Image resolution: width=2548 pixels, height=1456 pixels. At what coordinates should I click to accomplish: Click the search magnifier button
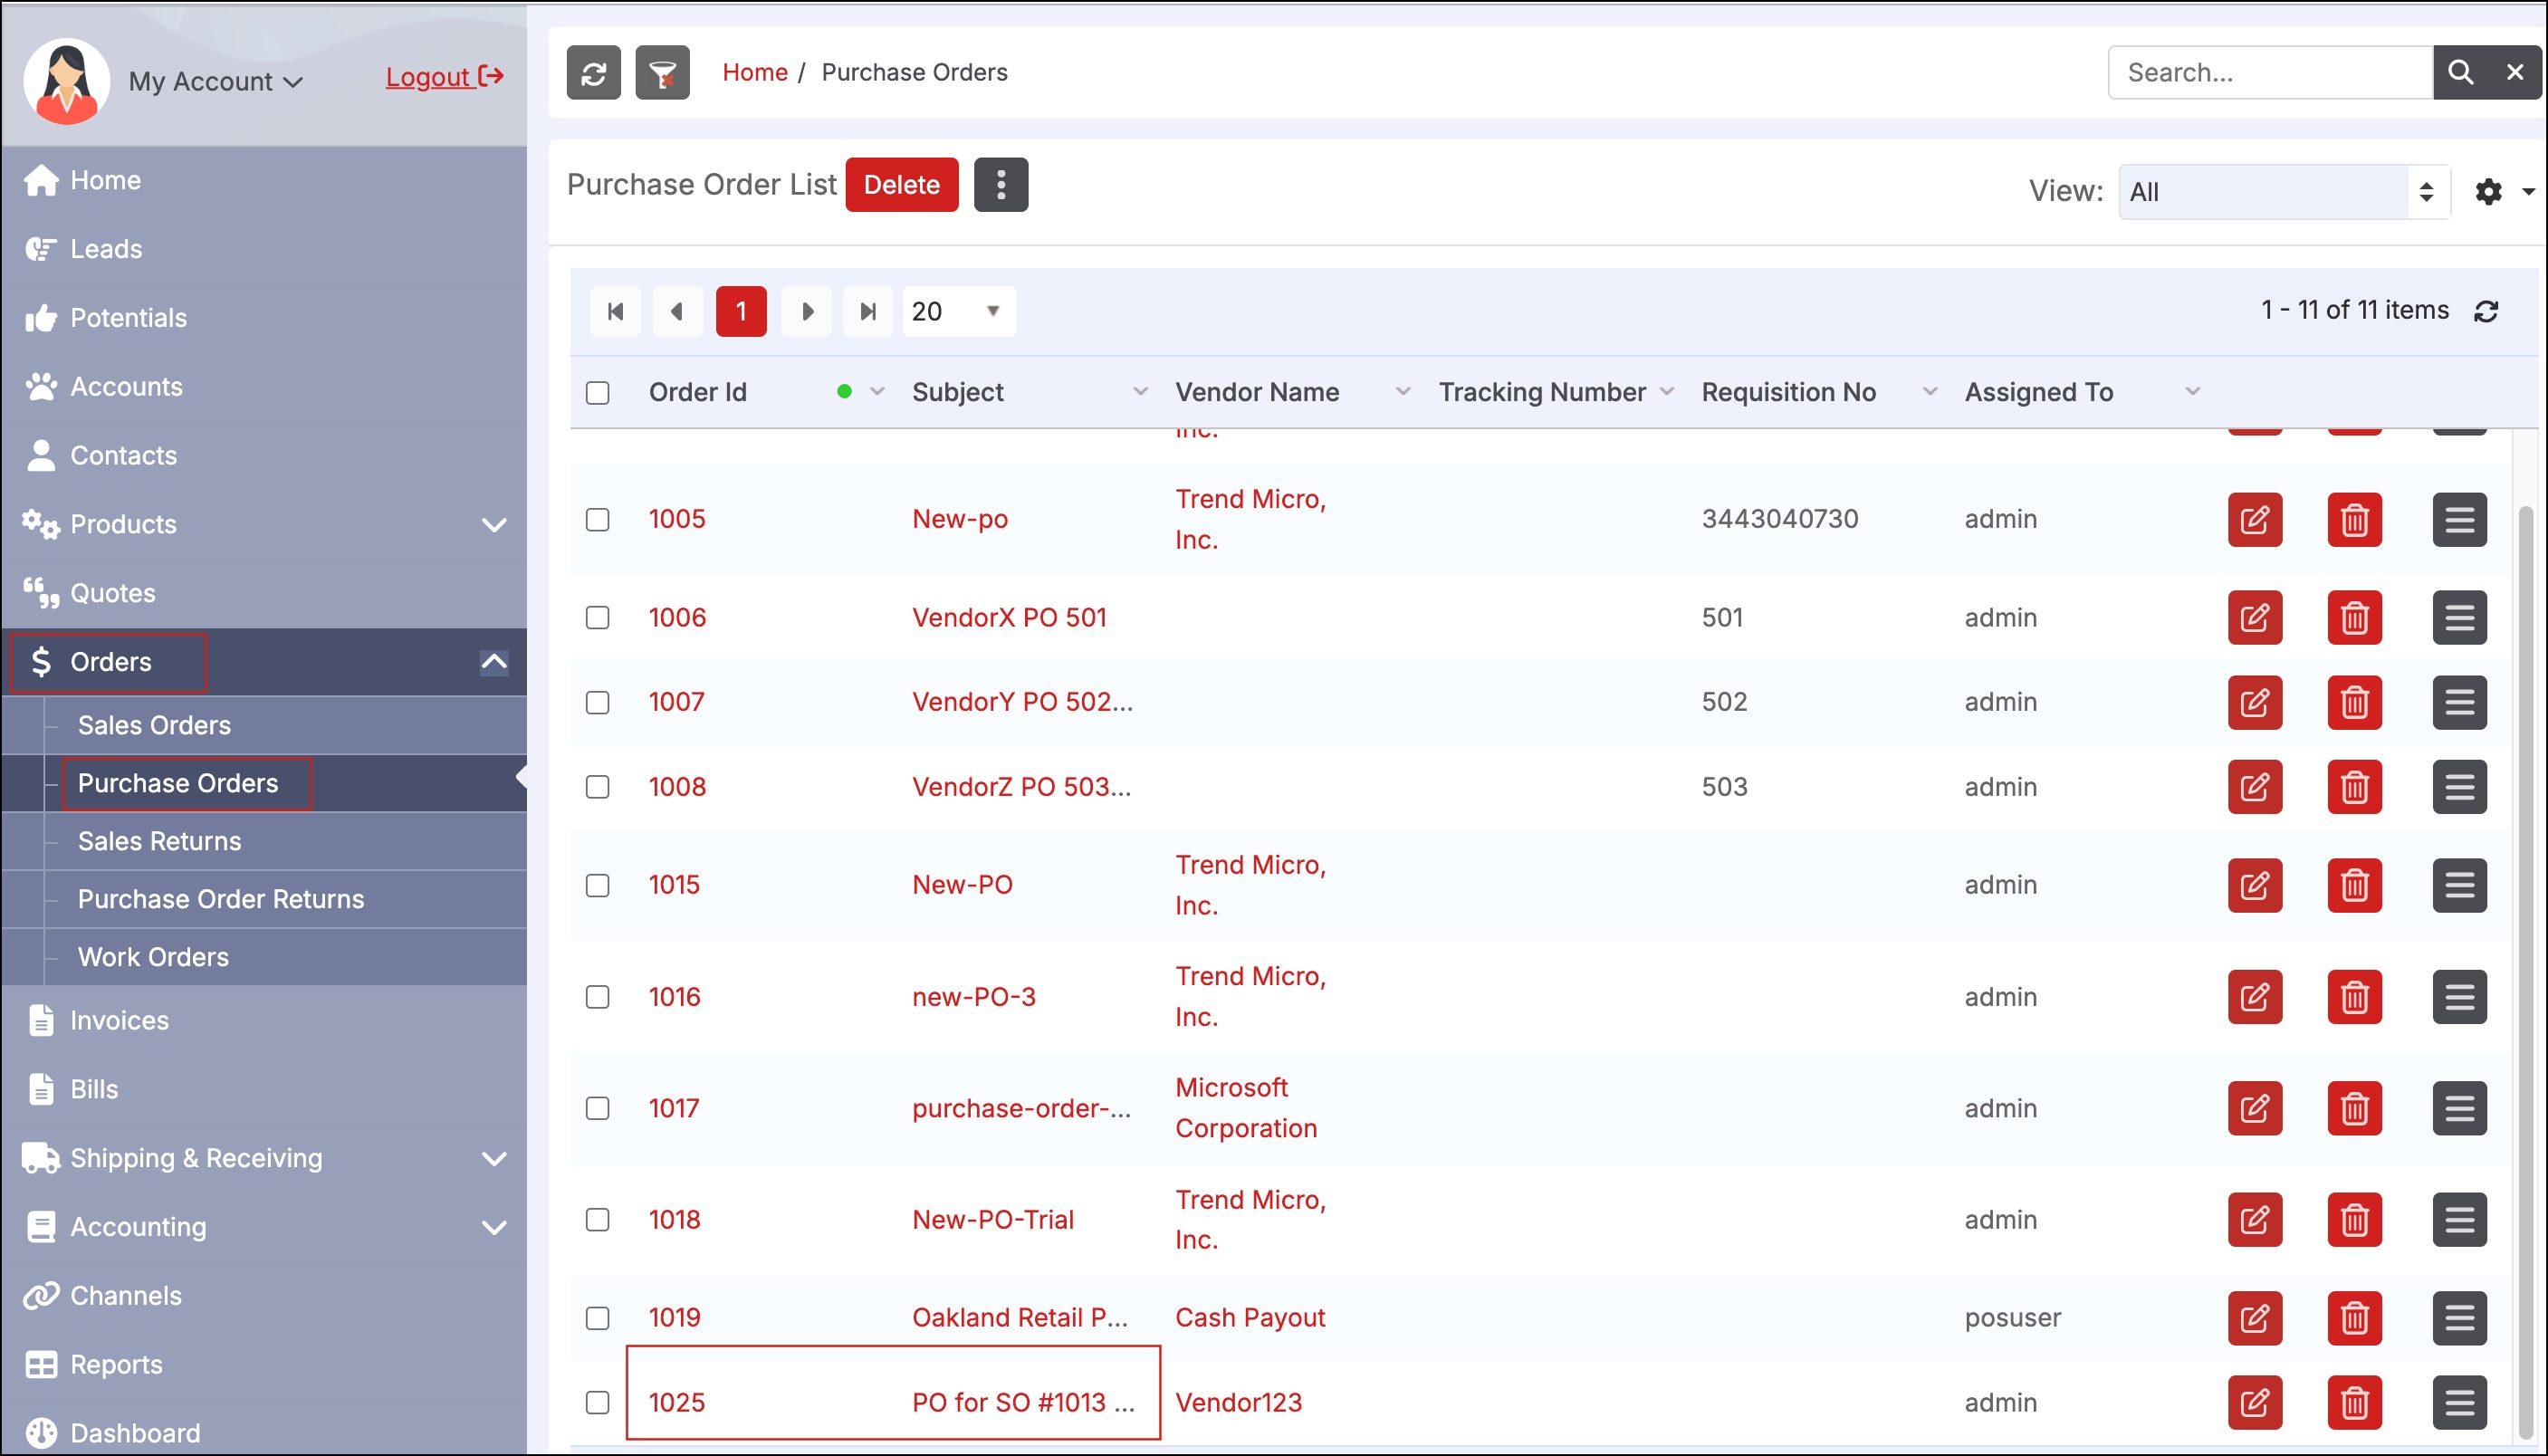[2460, 72]
